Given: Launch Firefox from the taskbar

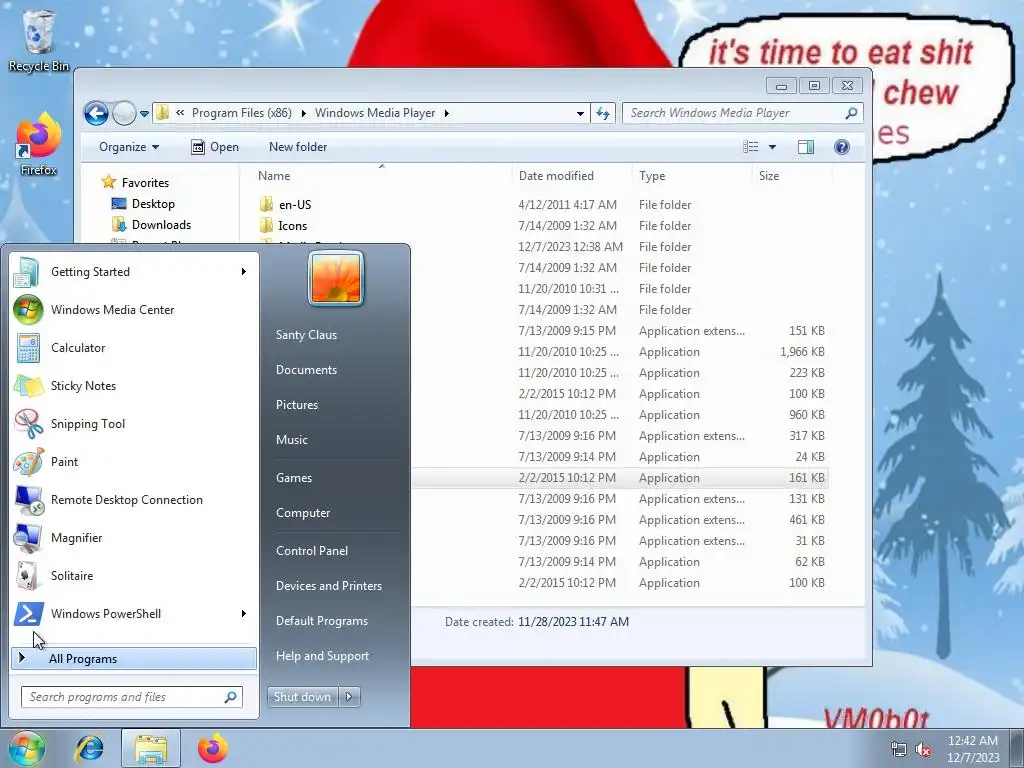Looking at the screenshot, I should pyautogui.click(x=213, y=748).
